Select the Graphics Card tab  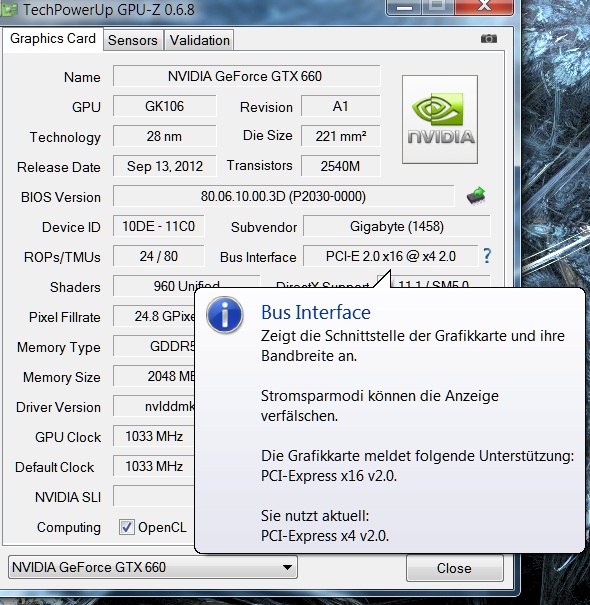tap(53, 39)
